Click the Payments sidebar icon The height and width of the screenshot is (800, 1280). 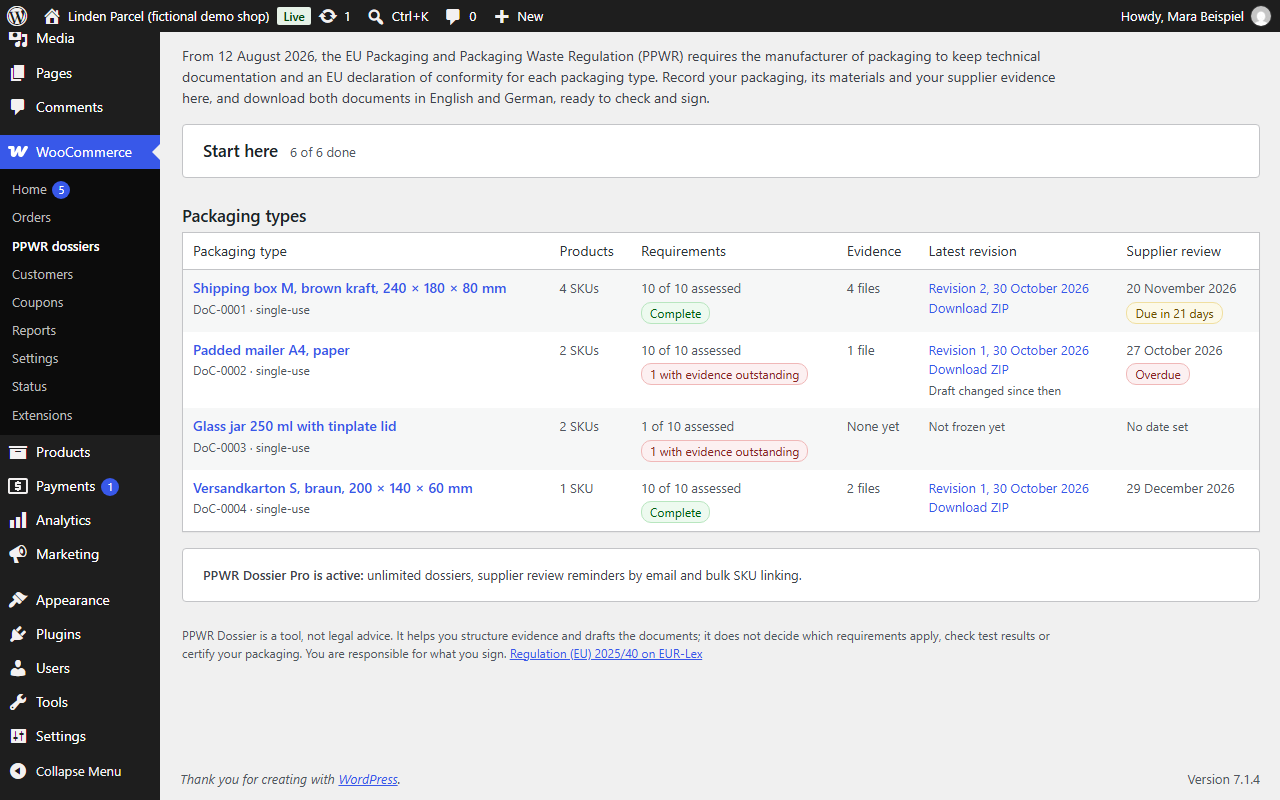click(x=18, y=486)
